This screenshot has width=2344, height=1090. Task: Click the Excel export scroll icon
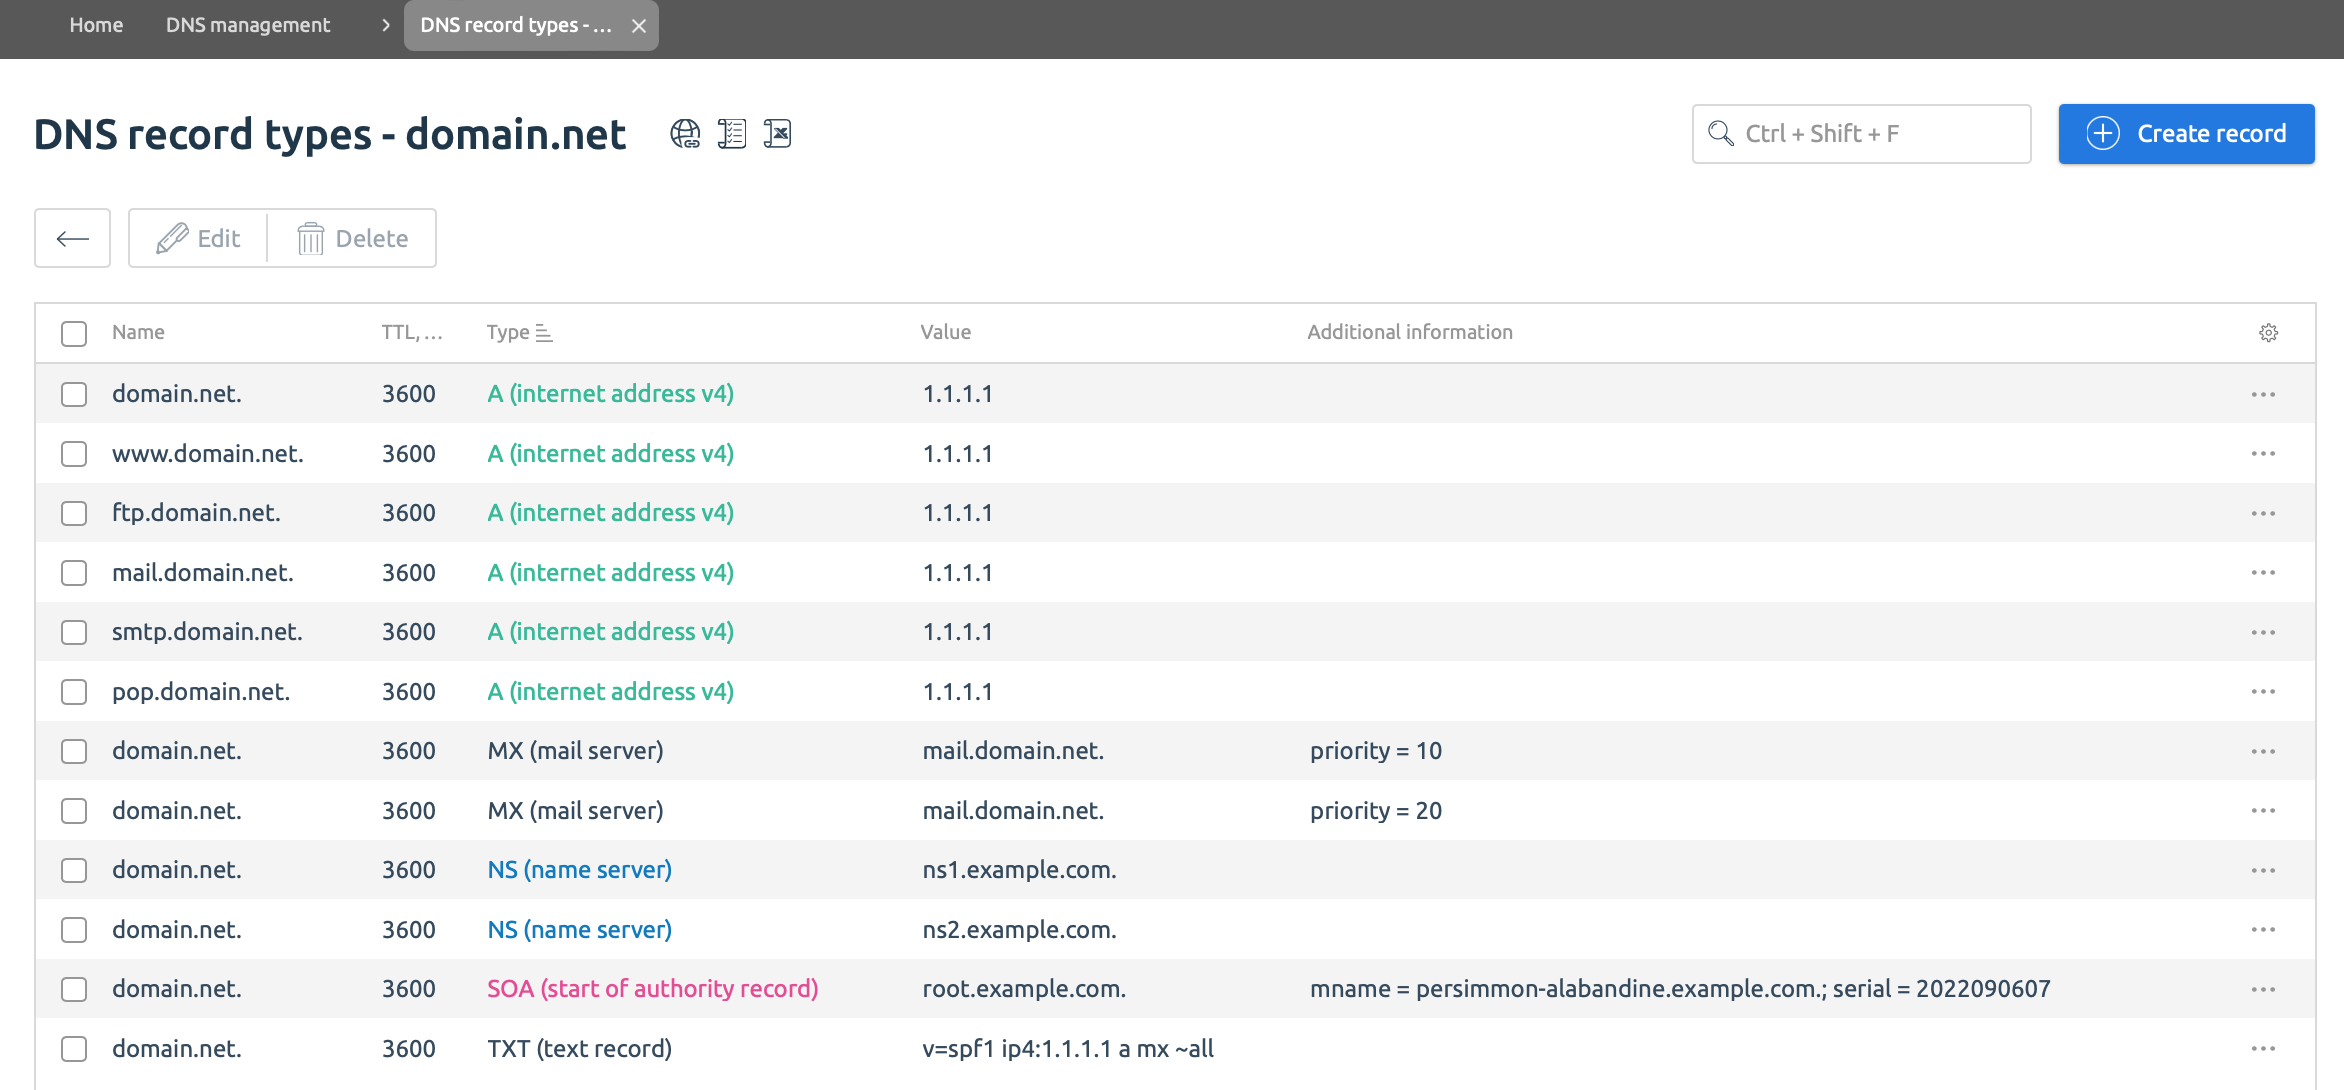pos(777,134)
